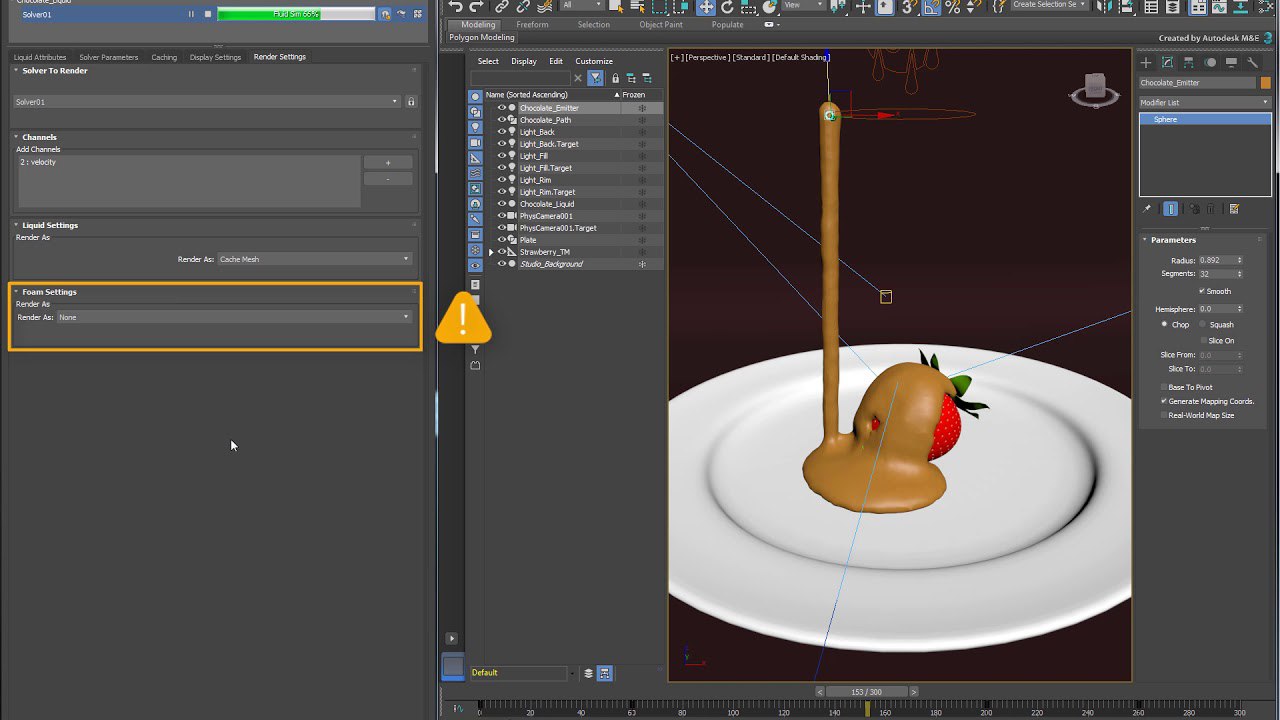Click the plus button to add a channel

387,162
